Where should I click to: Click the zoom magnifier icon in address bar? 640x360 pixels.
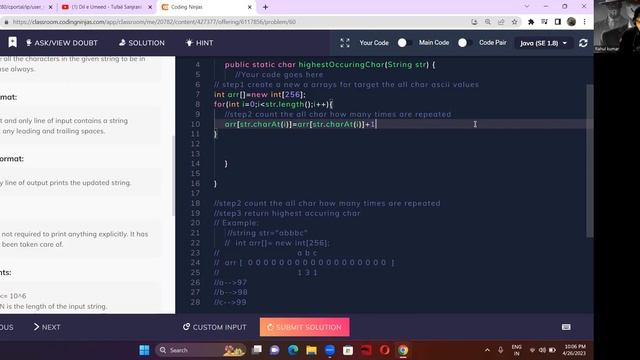tap(488, 22)
